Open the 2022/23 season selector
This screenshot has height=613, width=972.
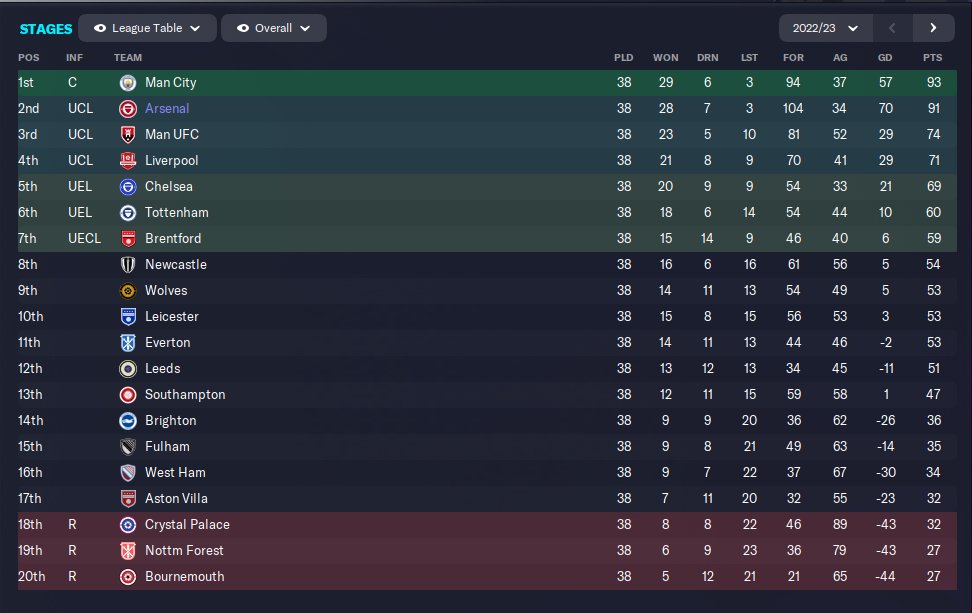click(825, 28)
